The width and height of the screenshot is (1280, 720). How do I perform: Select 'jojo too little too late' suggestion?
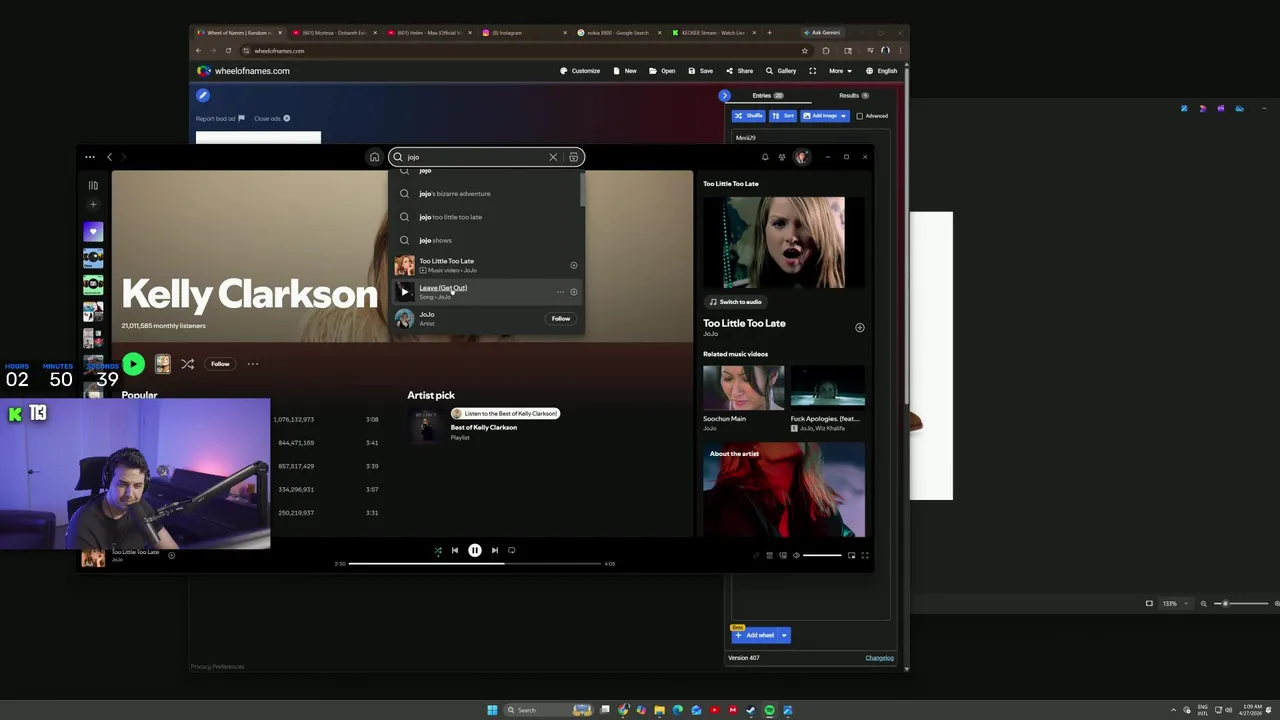point(485,217)
